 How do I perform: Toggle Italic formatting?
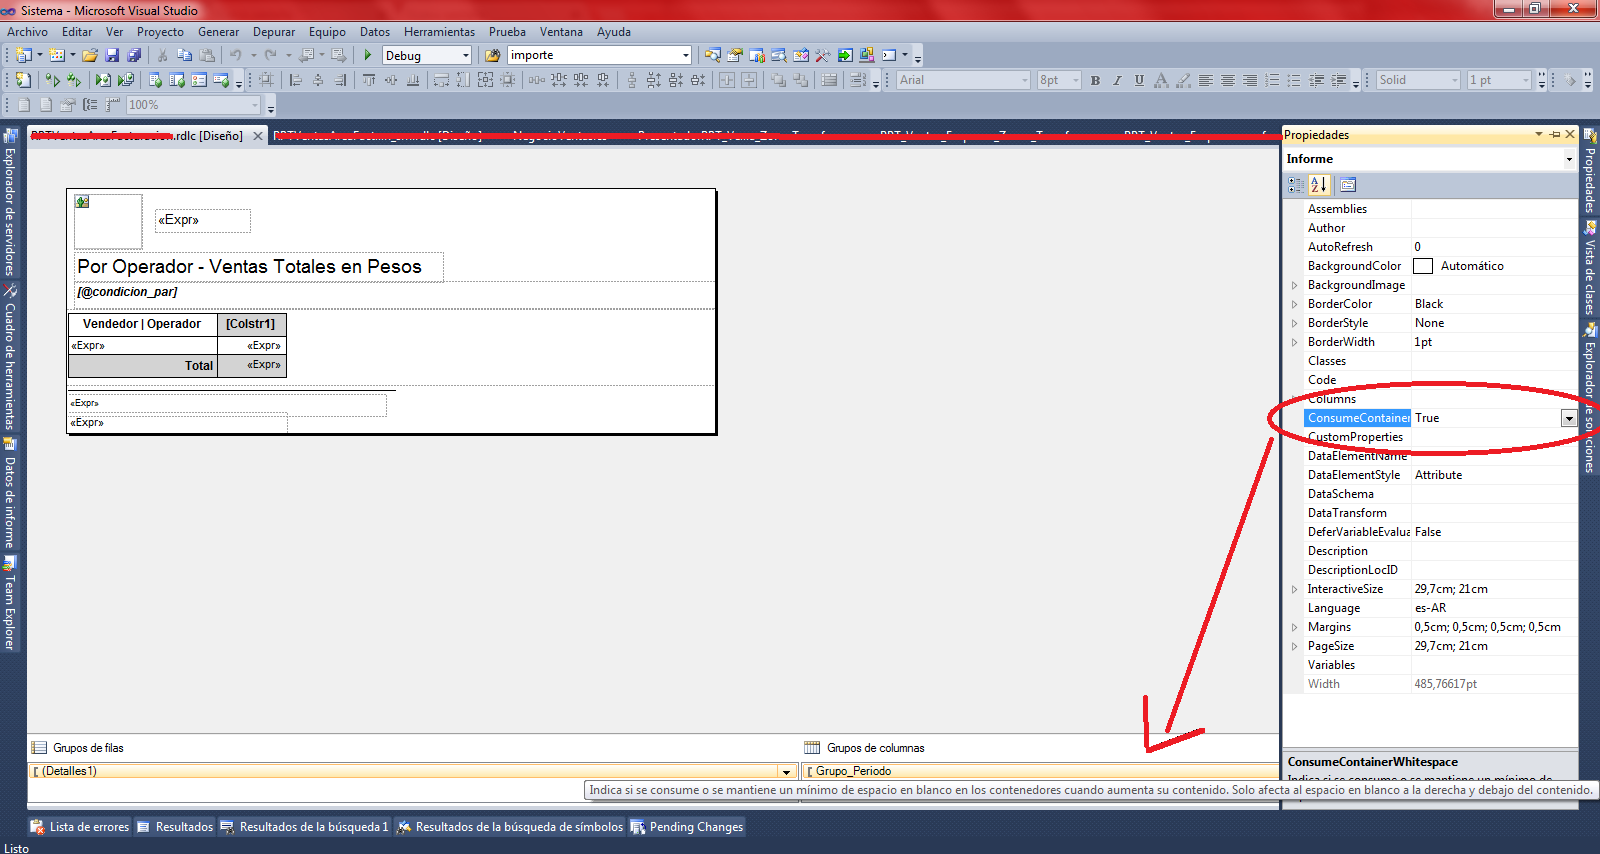(x=1117, y=80)
